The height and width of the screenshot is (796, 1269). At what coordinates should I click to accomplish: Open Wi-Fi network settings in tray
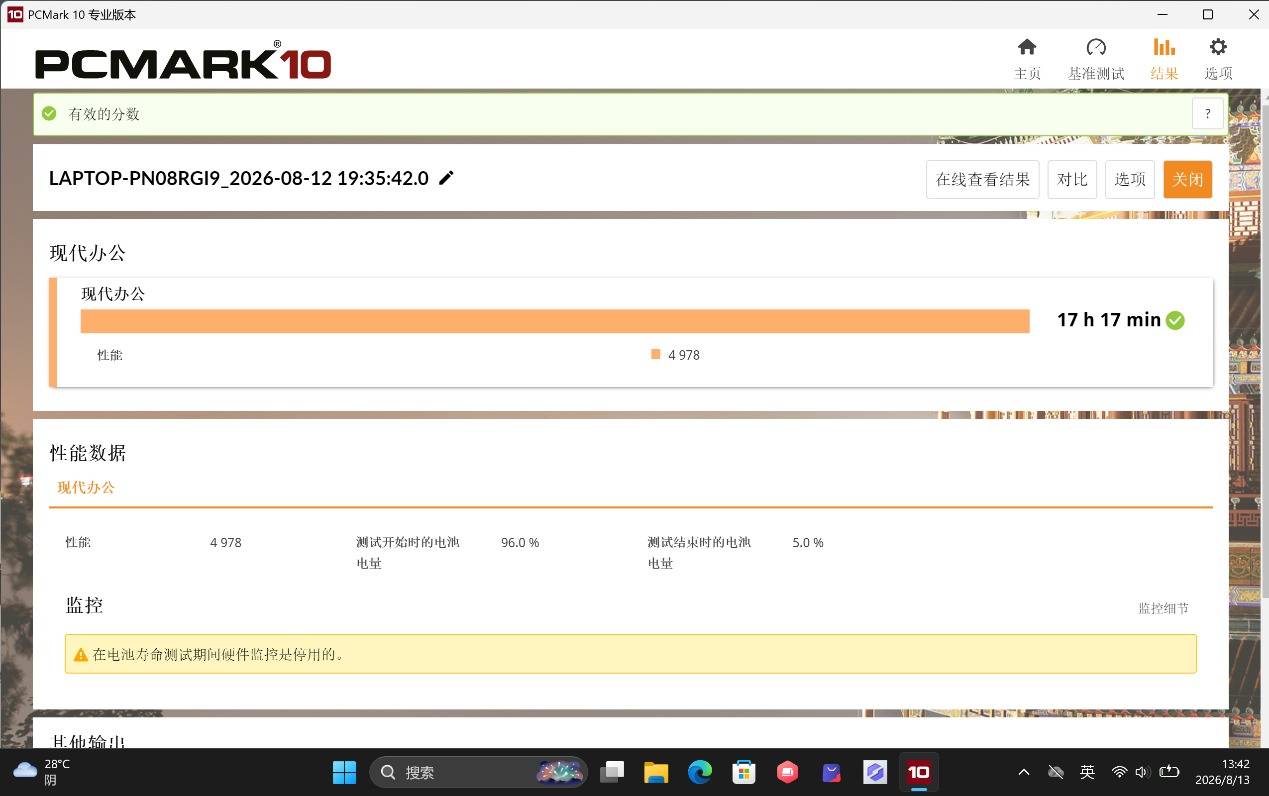click(x=1120, y=772)
